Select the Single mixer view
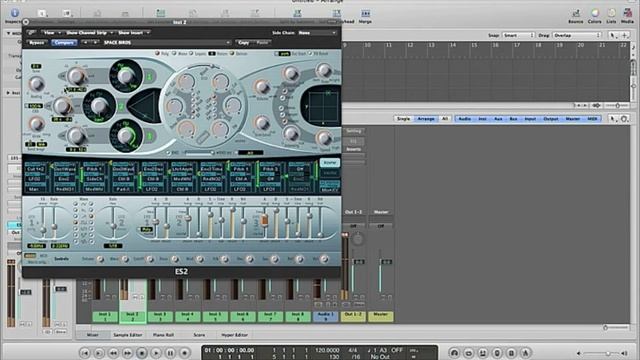 click(x=403, y=119)
